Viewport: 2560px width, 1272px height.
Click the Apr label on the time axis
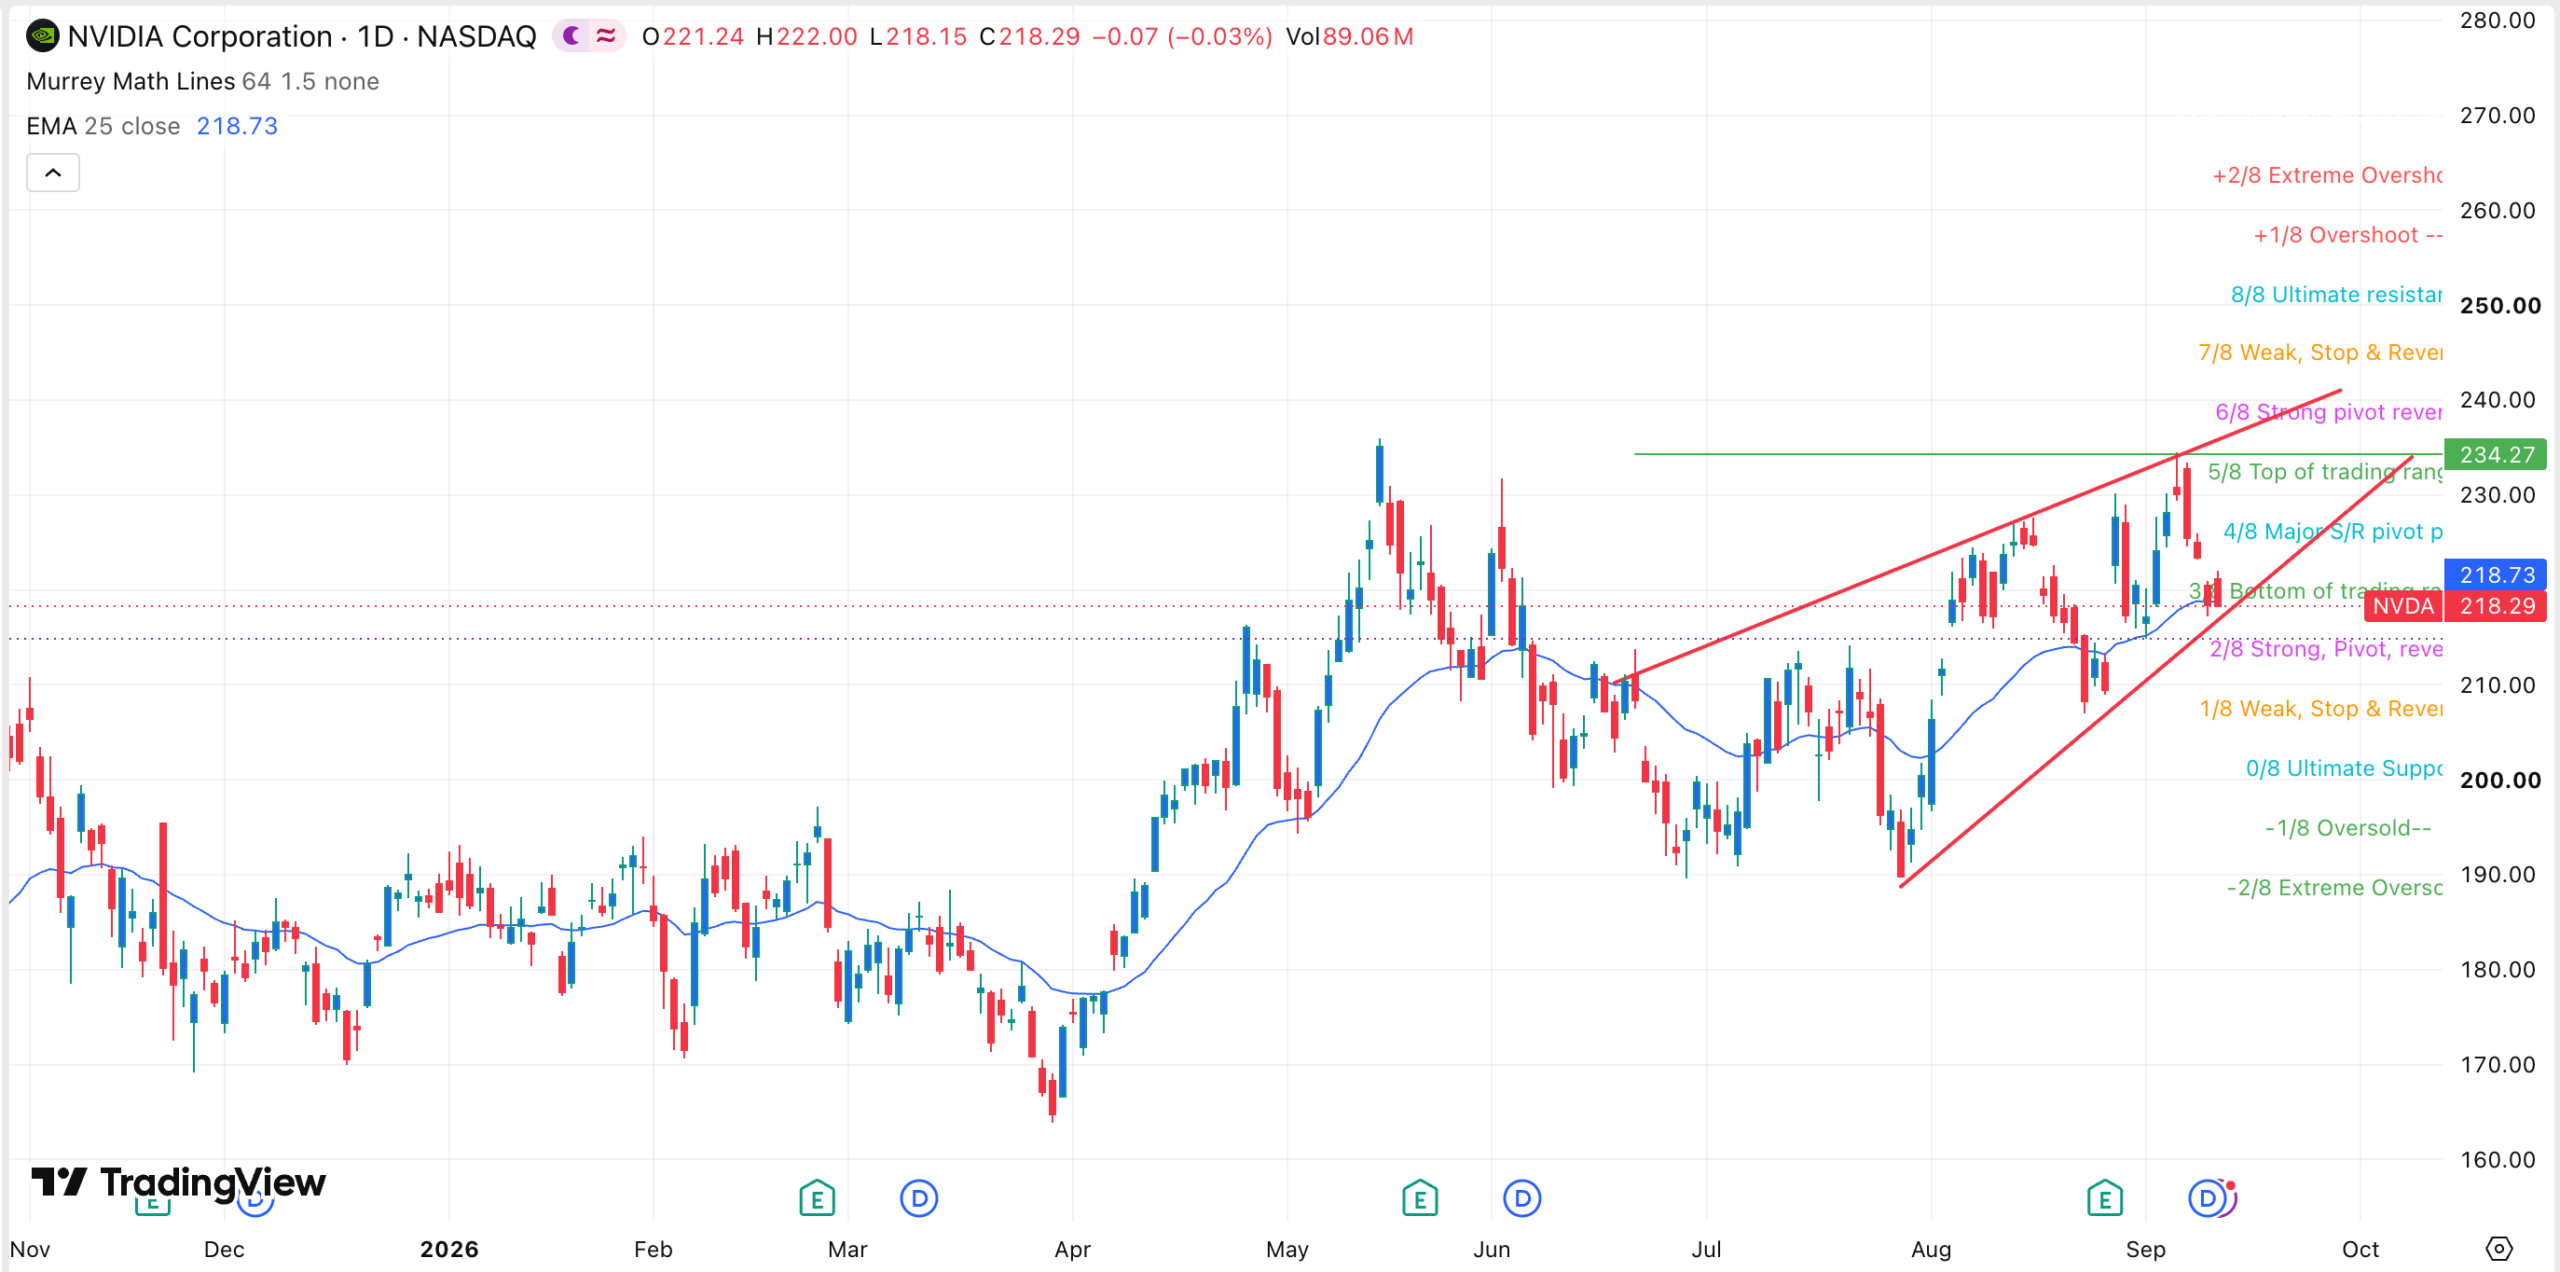(1072, 1249)
